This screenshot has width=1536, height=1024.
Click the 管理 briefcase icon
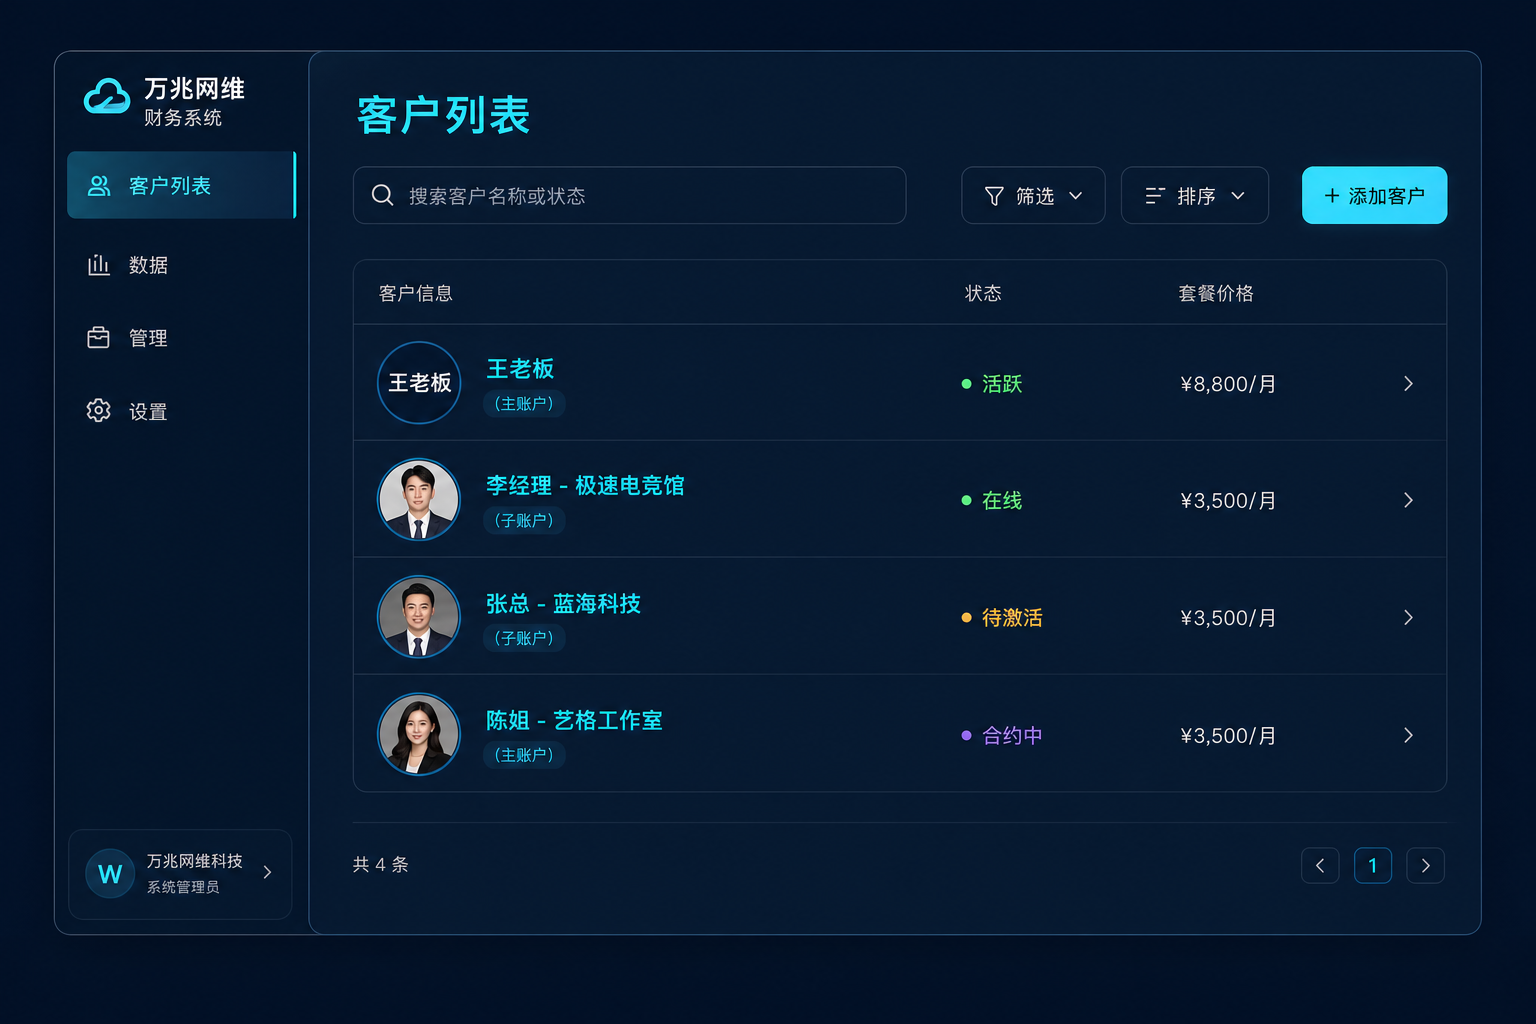coord(98,338)
